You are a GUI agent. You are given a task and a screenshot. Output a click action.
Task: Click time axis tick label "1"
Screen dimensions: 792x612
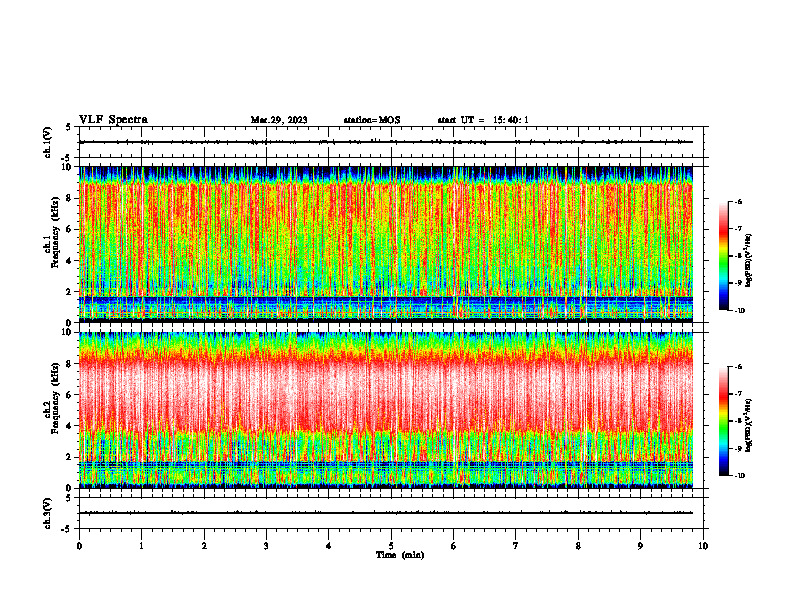tap(141, 546)
